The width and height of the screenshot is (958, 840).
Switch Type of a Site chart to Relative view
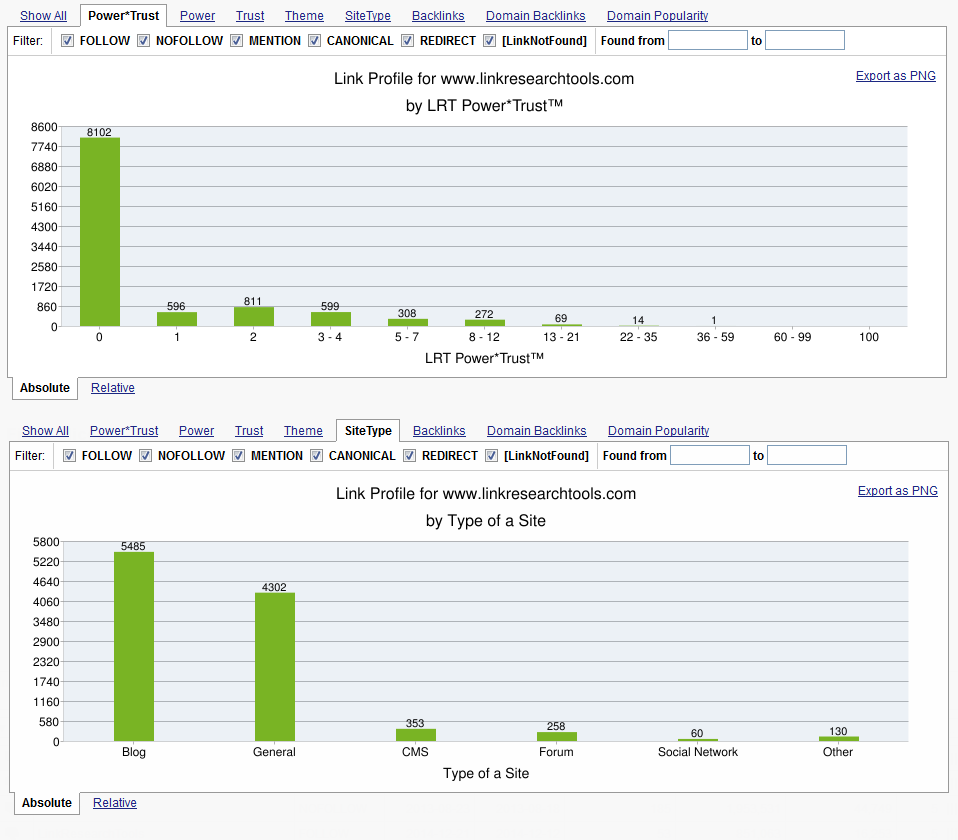(x=115, y=803)
